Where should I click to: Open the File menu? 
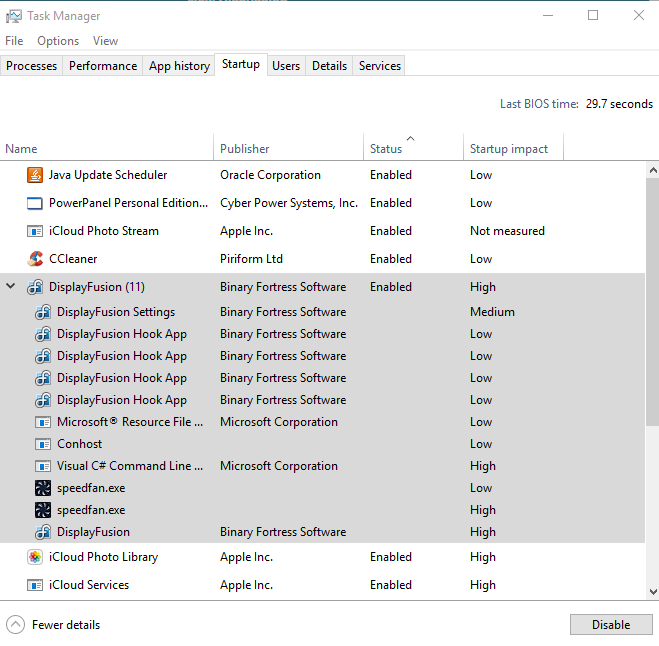pos(14,41)
